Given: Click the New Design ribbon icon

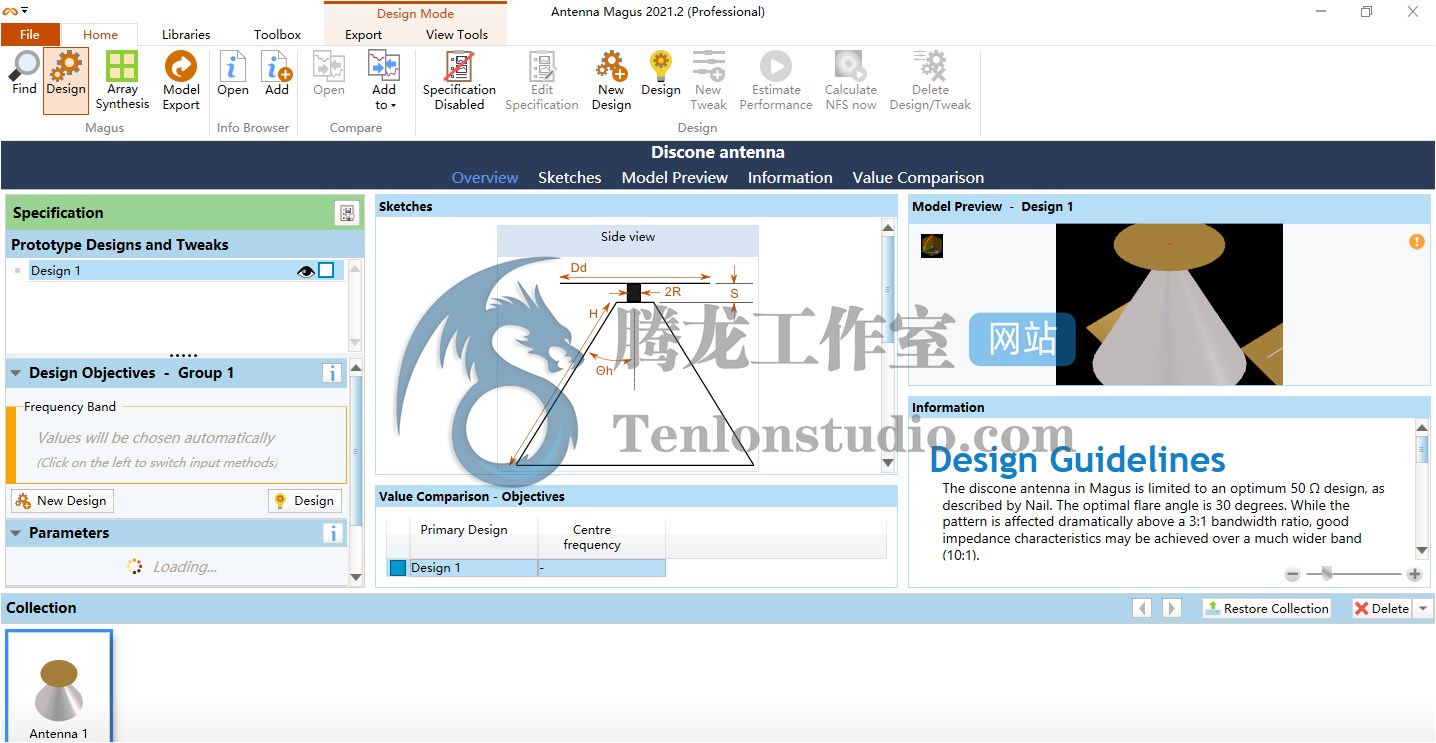Looking at the screenshot, I should [x=611, y=66].
